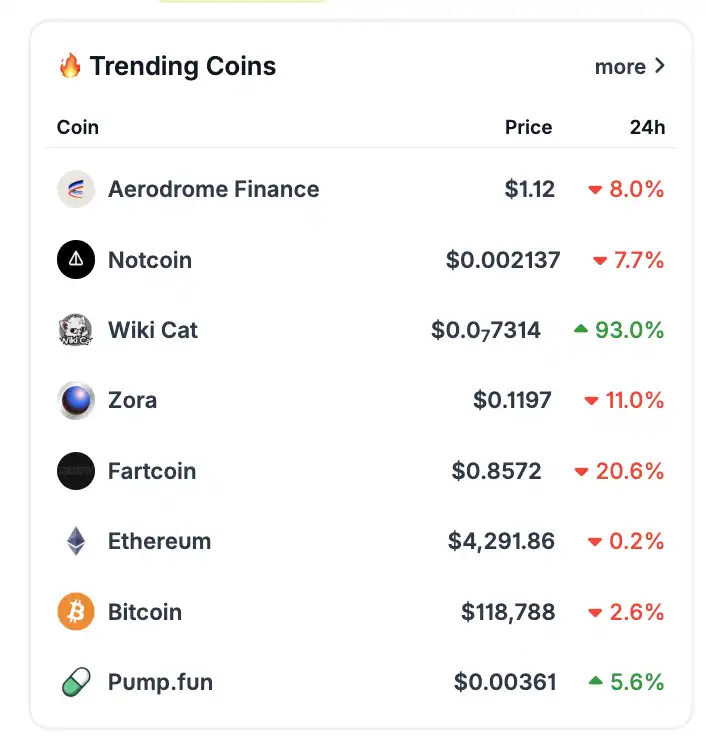The image size is (706, 748).
Task: Click Bitcoin's $118,788 price
Action: [x=508, y=612]
